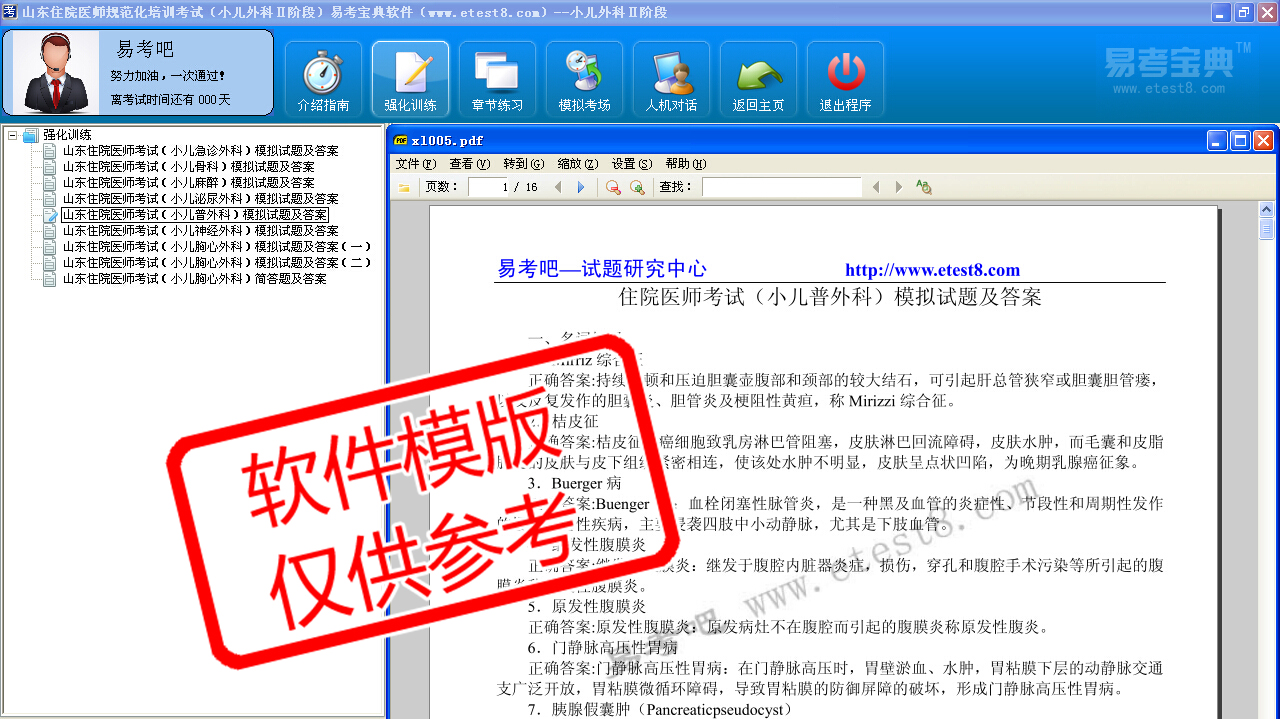Click the http://www.etest8.com link in document
Screen dimensions: 1280x719
[x=932, y=270]
